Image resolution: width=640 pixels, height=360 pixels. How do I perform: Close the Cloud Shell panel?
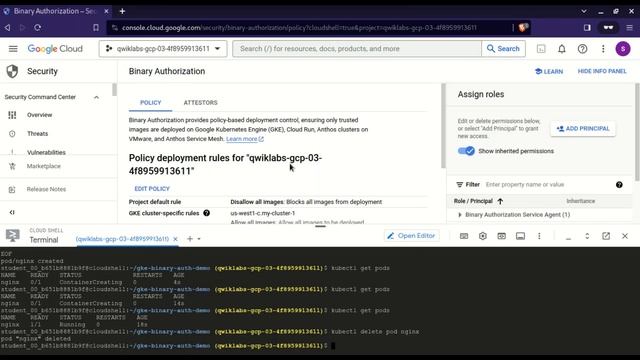pyautogui.click(x=625, y=236)
